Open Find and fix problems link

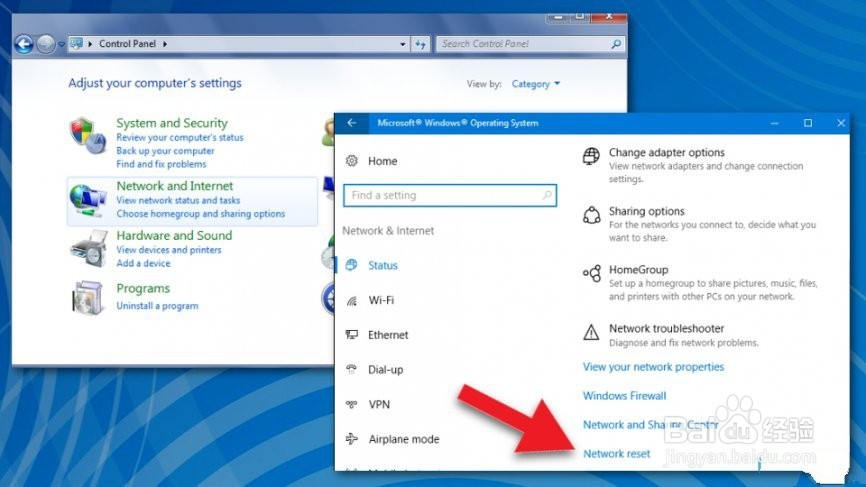click(161, 164)
